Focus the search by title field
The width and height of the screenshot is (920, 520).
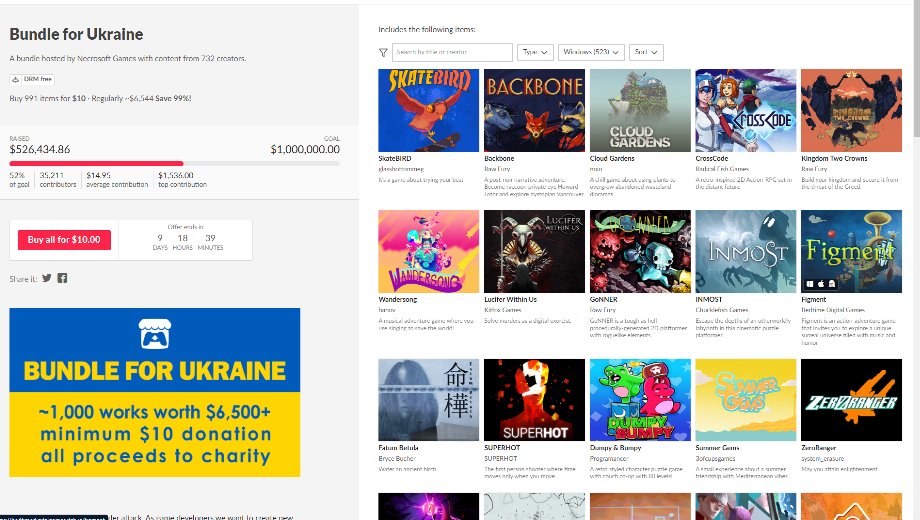tap(452, 52)
